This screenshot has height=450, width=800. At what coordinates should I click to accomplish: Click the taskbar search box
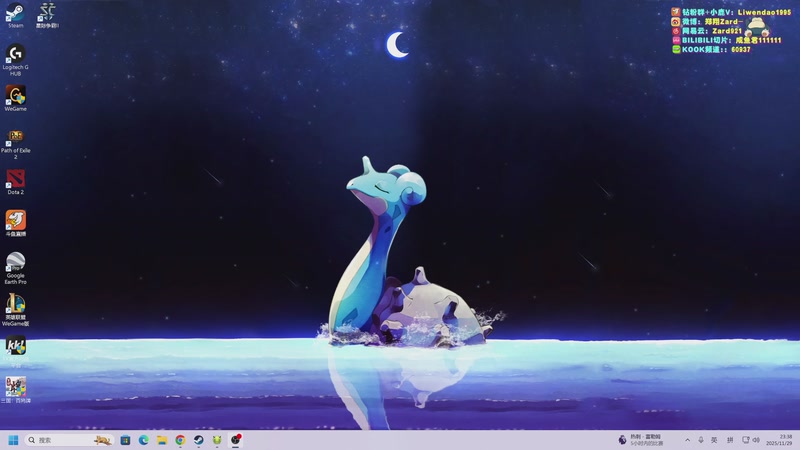point(69,440)
